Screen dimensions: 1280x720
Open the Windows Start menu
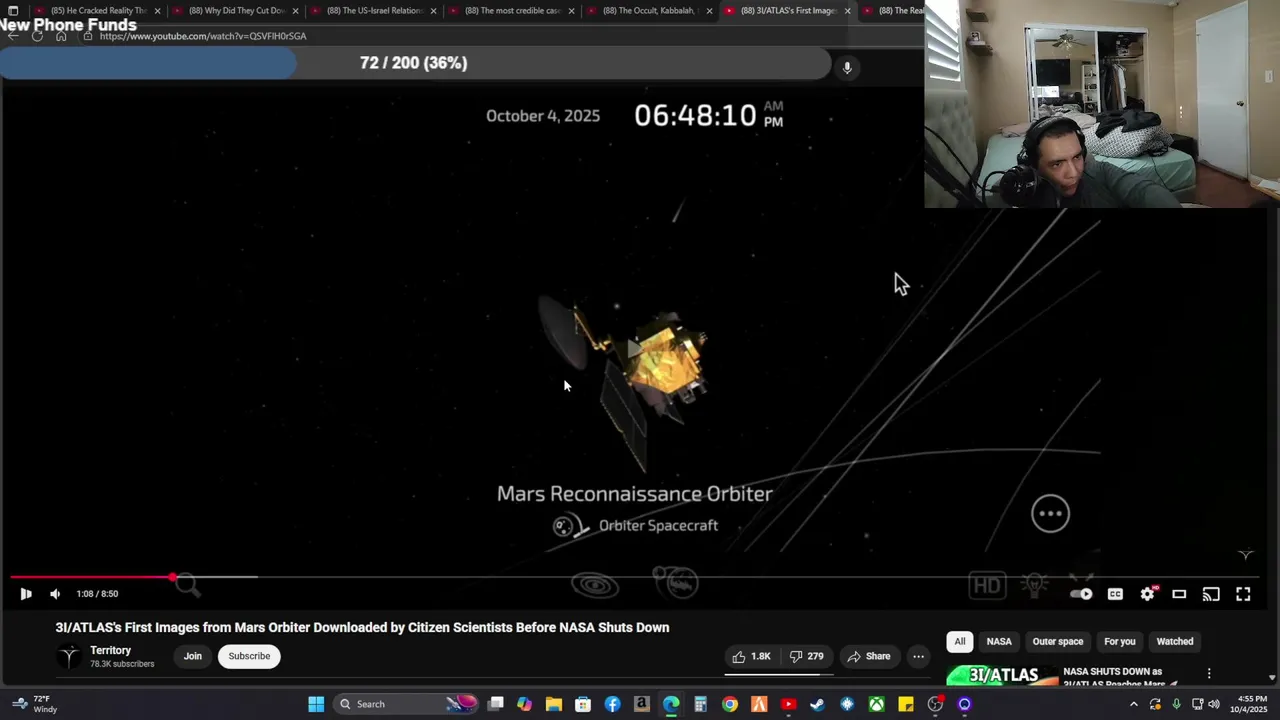[x=316, y=704]
